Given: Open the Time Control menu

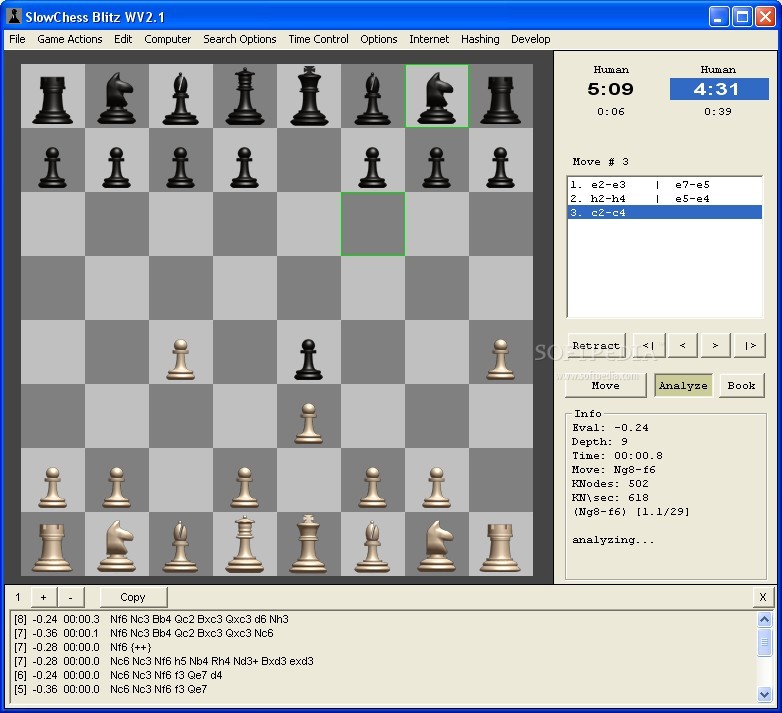Looking at the screenshot, I should 318,39.
